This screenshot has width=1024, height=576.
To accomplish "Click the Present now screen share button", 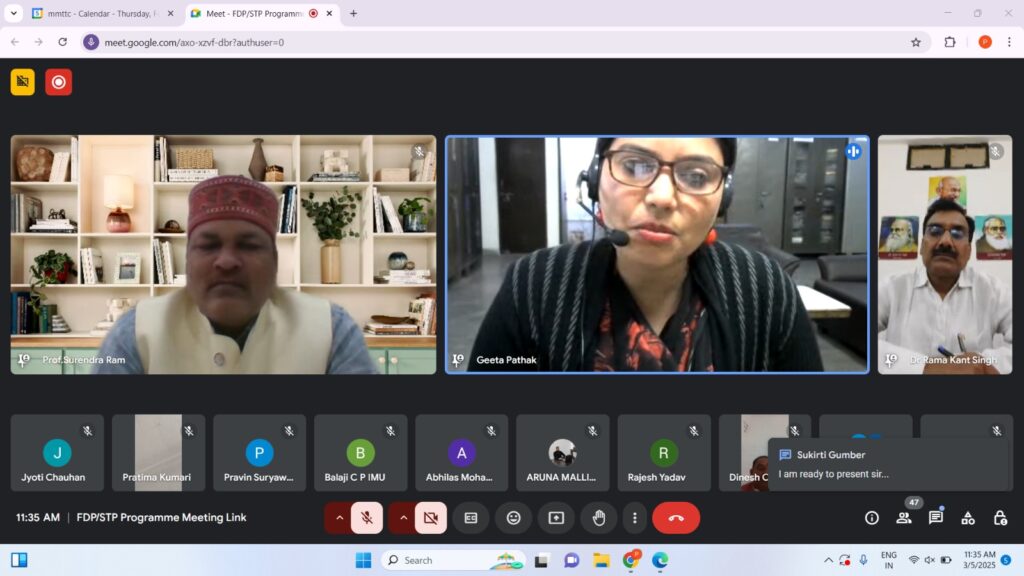I will tap(556, 518).
